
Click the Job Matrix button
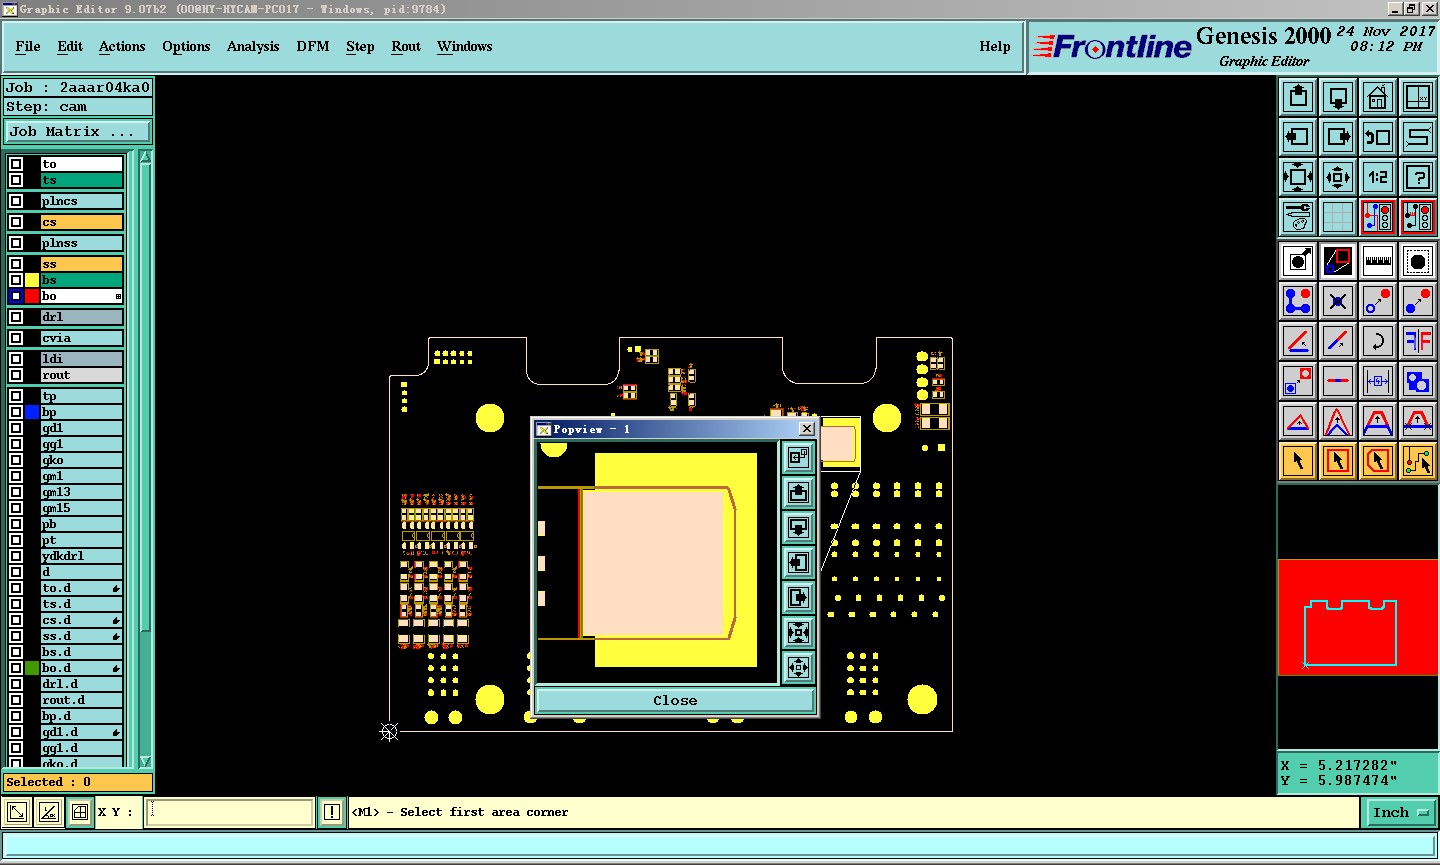click(78, 131)
